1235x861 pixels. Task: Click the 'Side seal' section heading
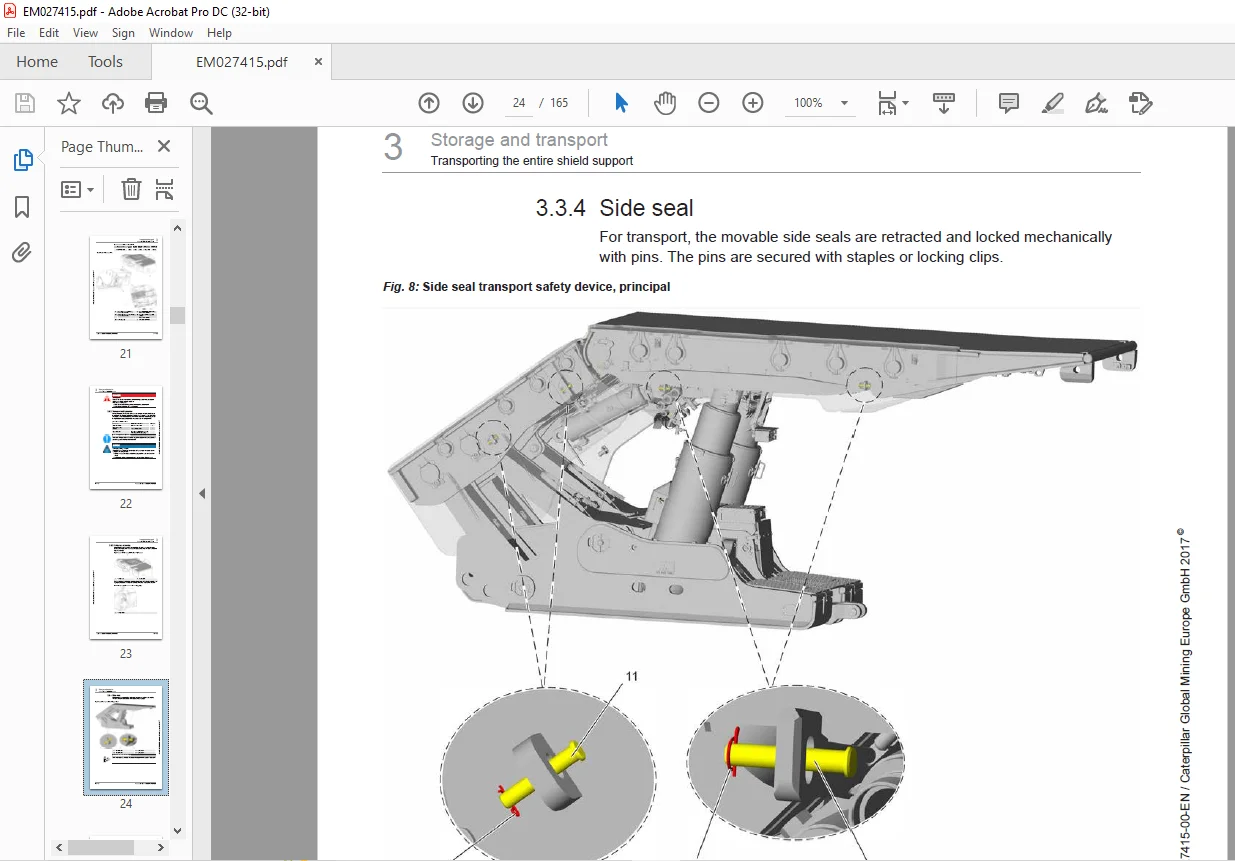point(646,208)
